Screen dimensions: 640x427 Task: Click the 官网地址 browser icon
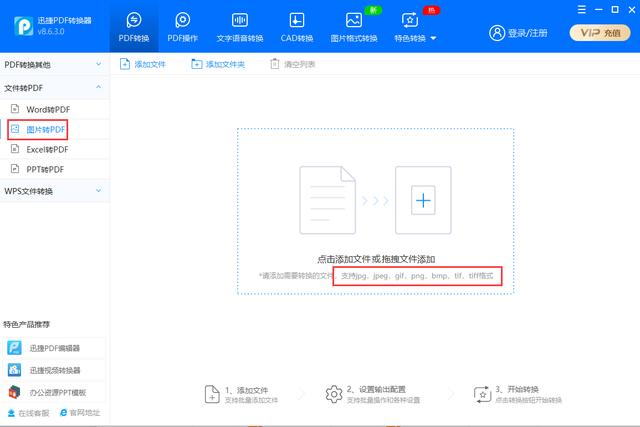click(63, 413)
